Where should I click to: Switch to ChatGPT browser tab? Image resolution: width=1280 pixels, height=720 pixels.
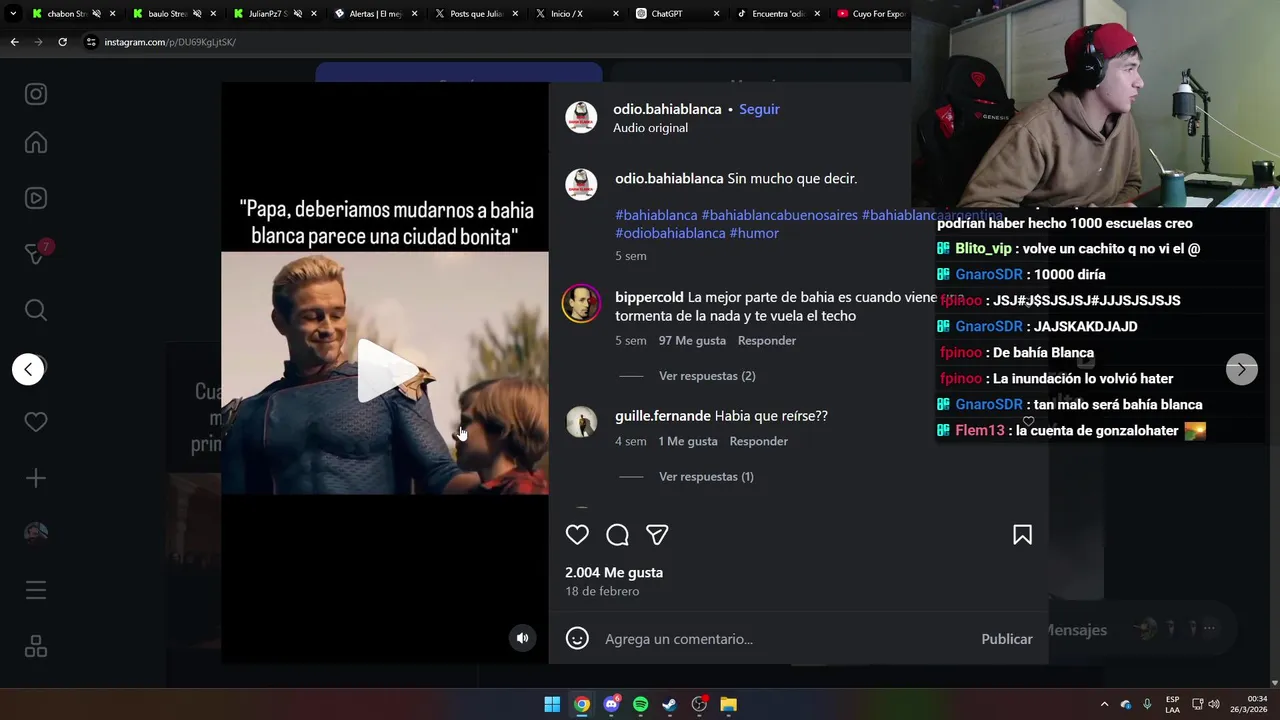pos(677,14)
